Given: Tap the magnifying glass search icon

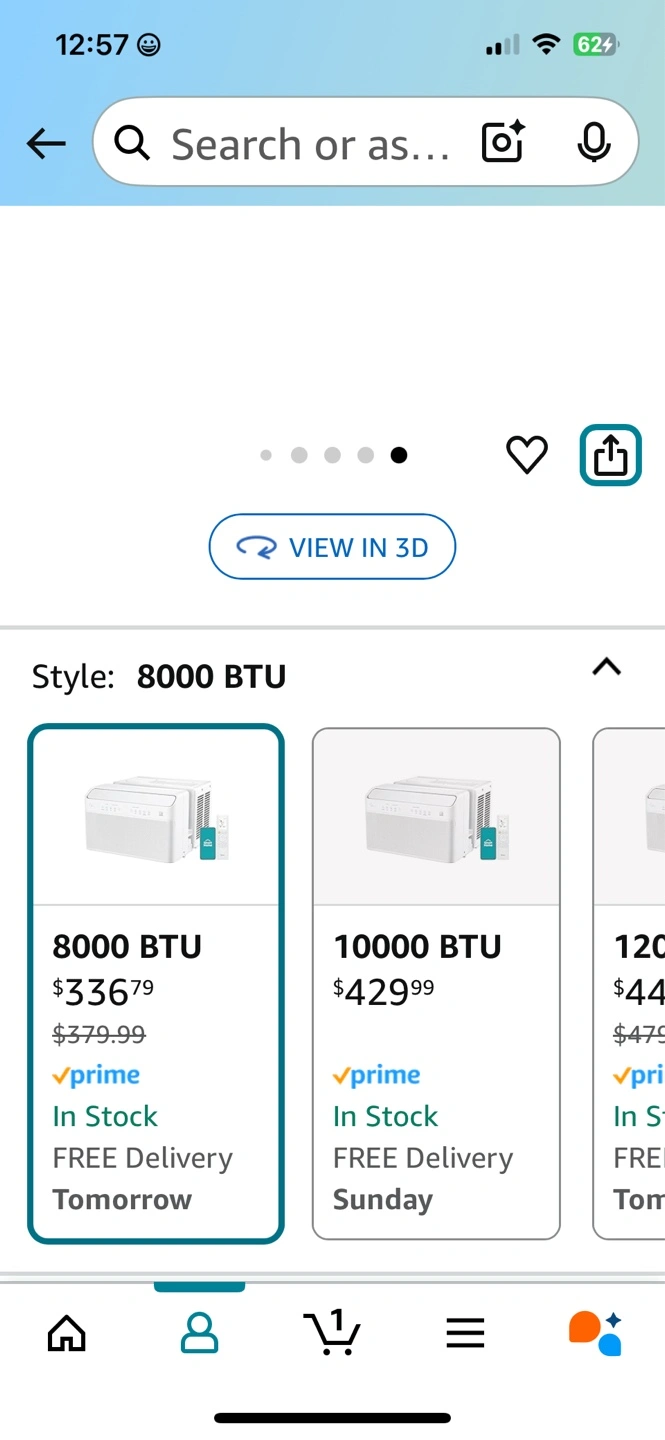Looking at the screenshot, I should (x=133, y=144).
